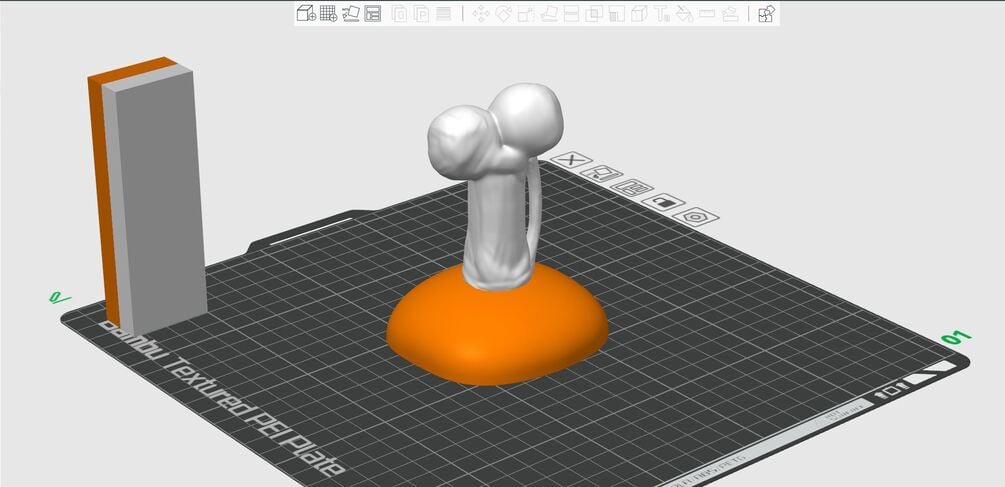1005x487 pixels.
Task: Select the Assemble tool icon
Action: click(731, 13)
